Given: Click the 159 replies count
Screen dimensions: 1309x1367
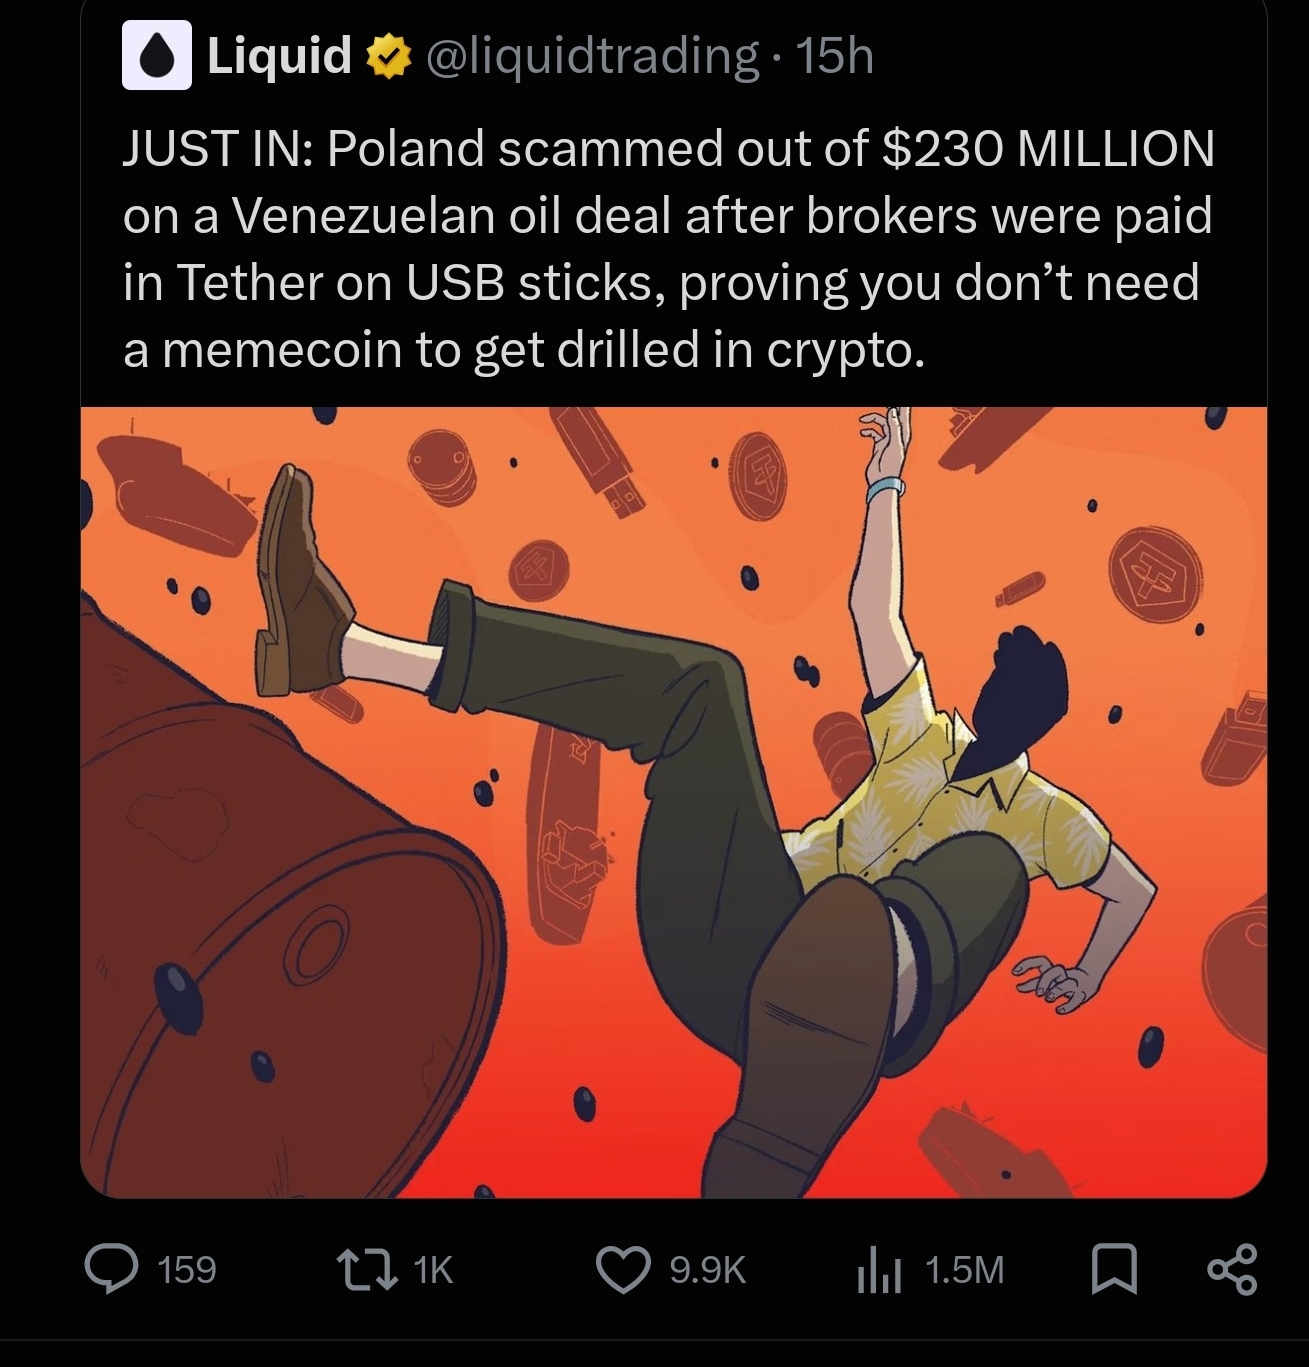Looking at the screenshot, I should 187,1270.
